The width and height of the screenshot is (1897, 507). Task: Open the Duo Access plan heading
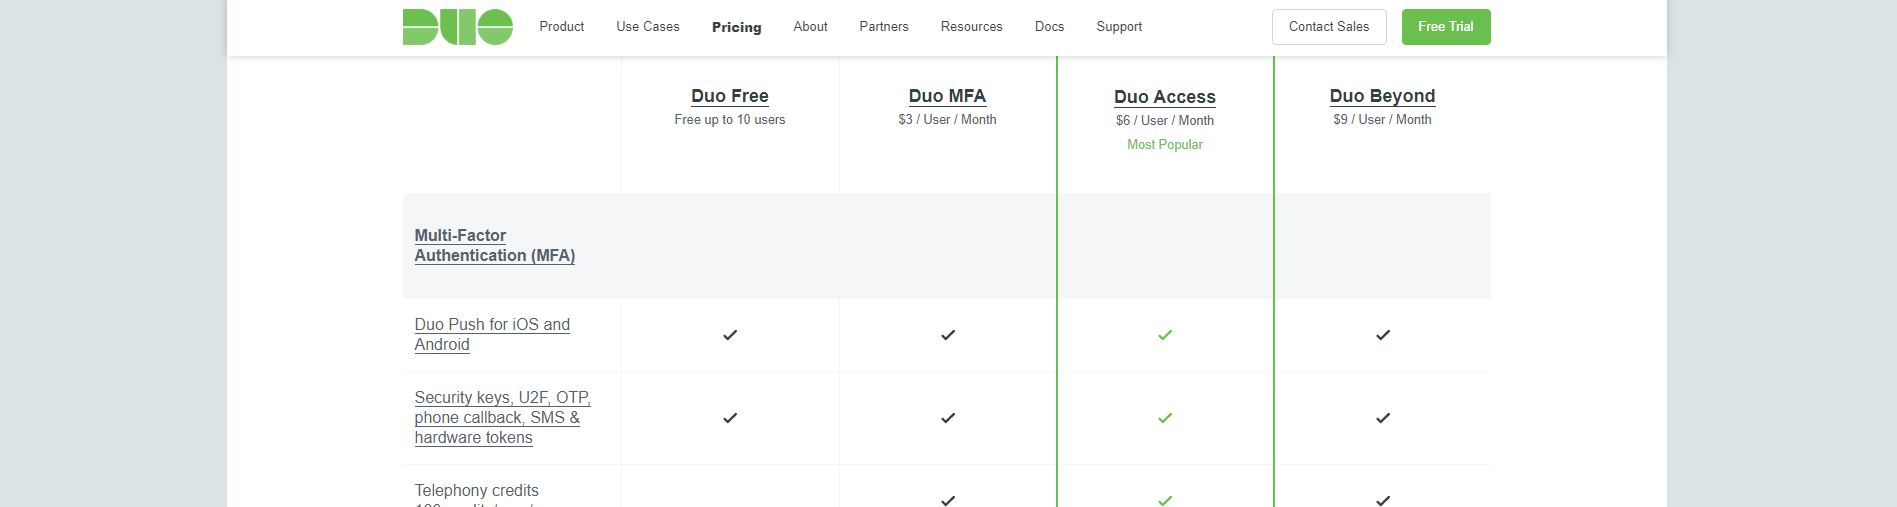tap(1164, 97)
